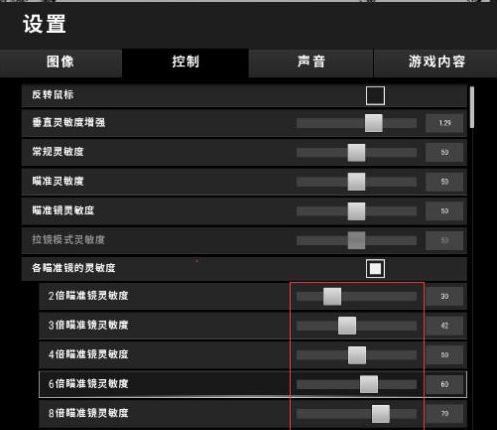The width and height of the screenshot is (500, 430).
Task: Open the 声音 settings tab
Action: coord(311,62)
